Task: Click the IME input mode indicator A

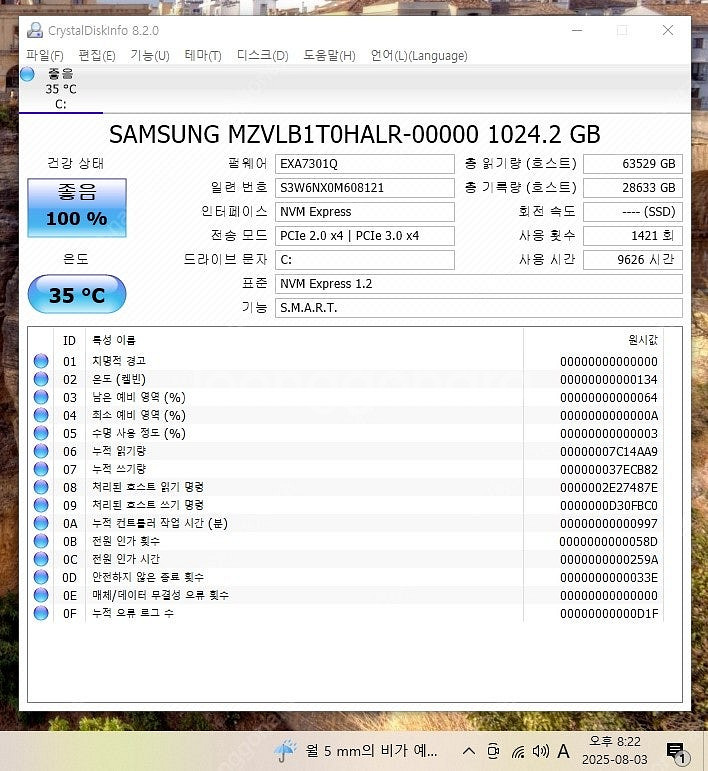Action: [x=563, y=751]
